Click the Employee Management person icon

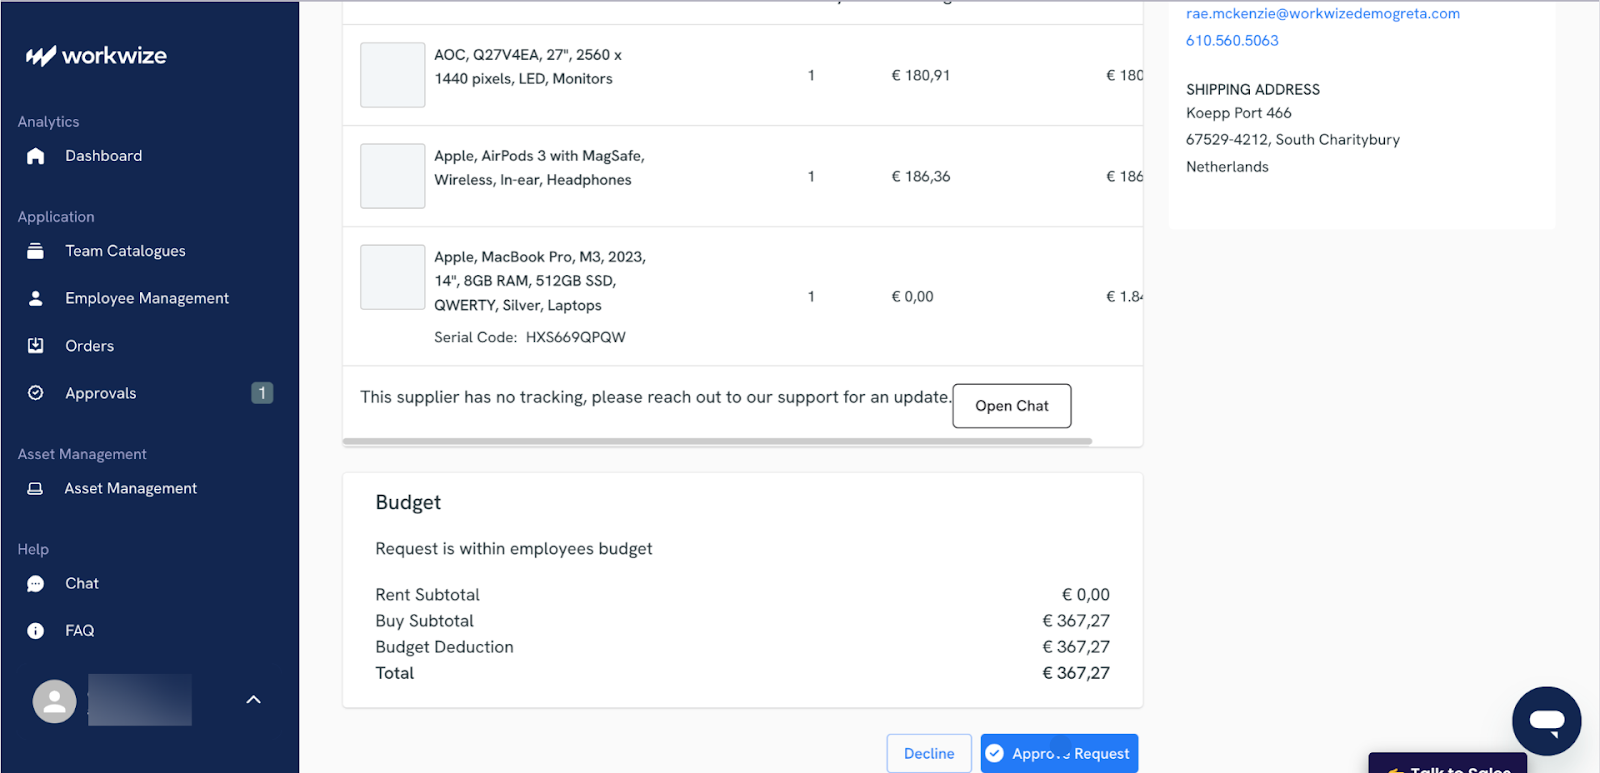point(36,298)
